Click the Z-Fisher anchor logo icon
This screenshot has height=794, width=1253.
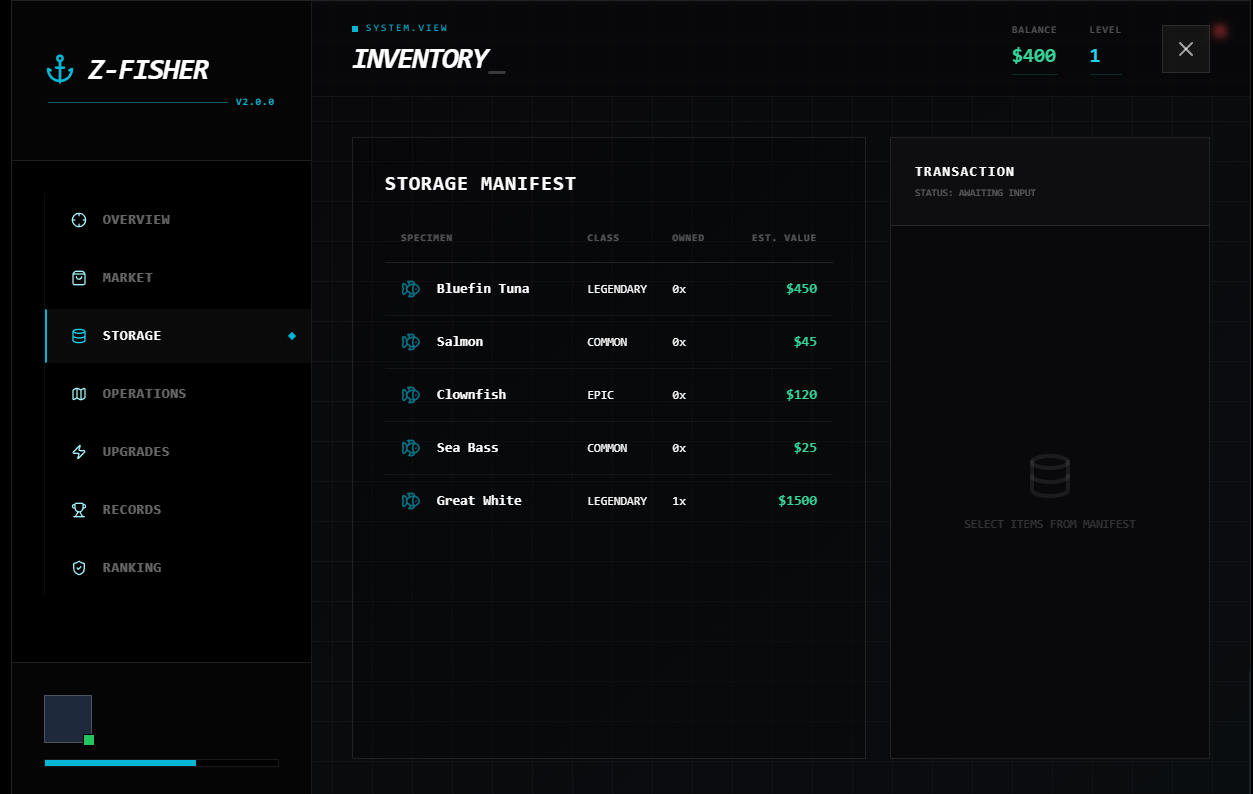point(61,70)
